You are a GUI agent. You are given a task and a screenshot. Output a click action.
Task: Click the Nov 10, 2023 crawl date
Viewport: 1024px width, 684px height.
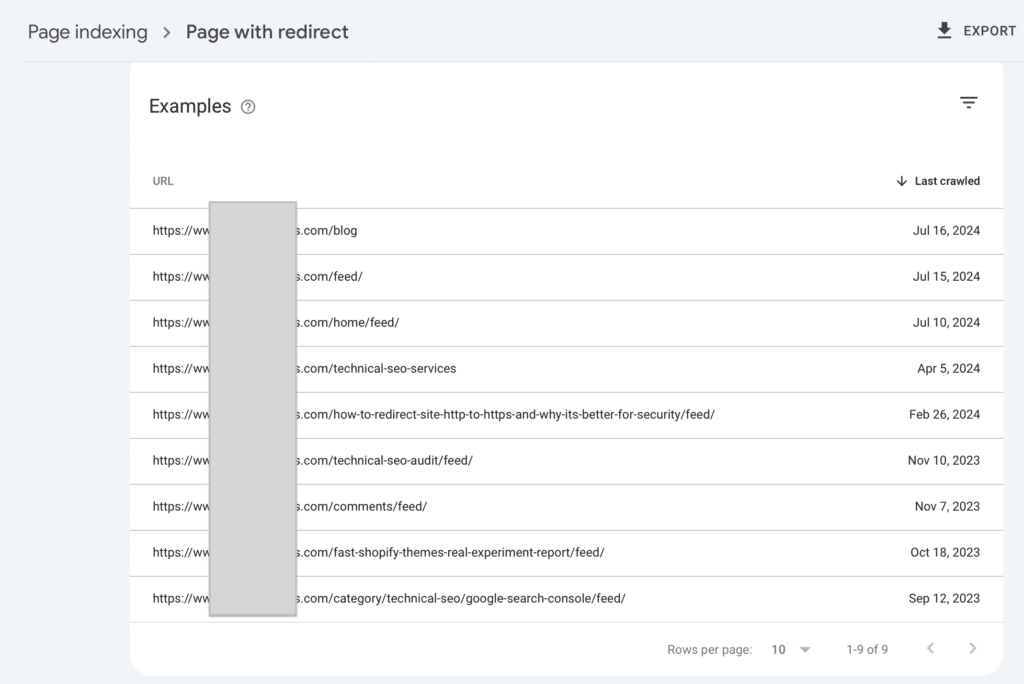point(944,461)
